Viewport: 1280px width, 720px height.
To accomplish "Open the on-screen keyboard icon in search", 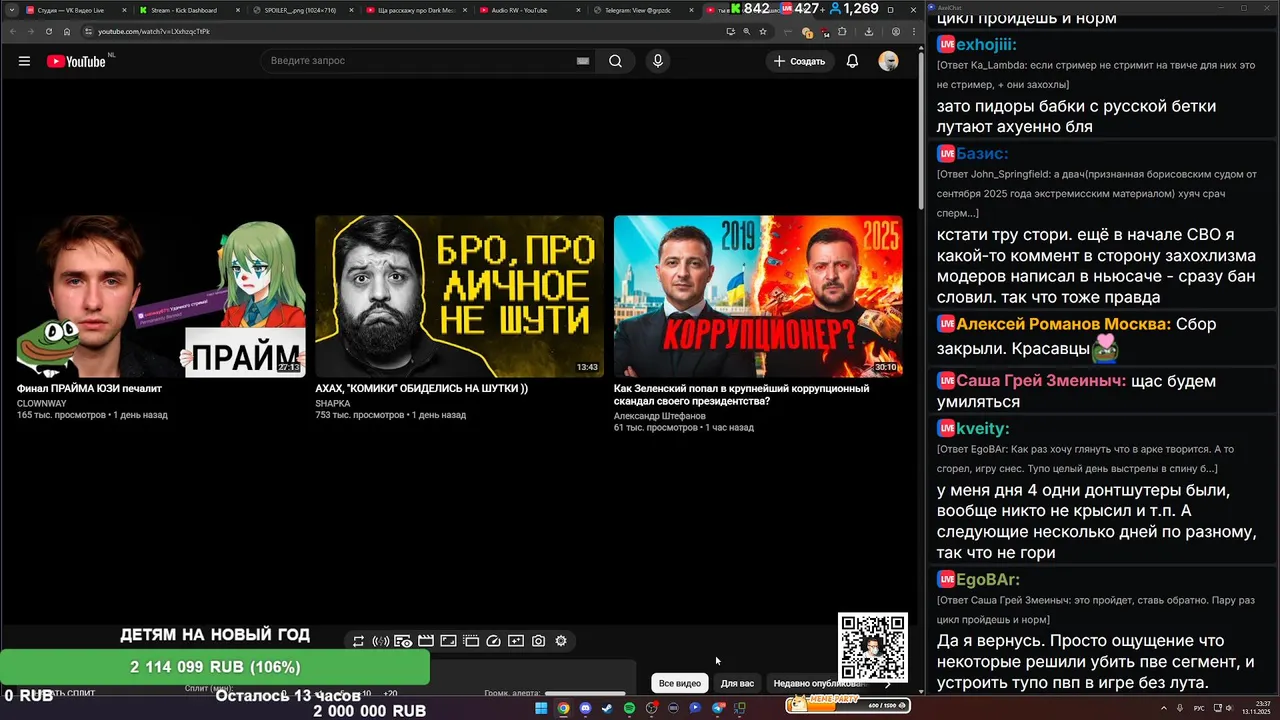I will pyautogui.click(x=583, y=61).
